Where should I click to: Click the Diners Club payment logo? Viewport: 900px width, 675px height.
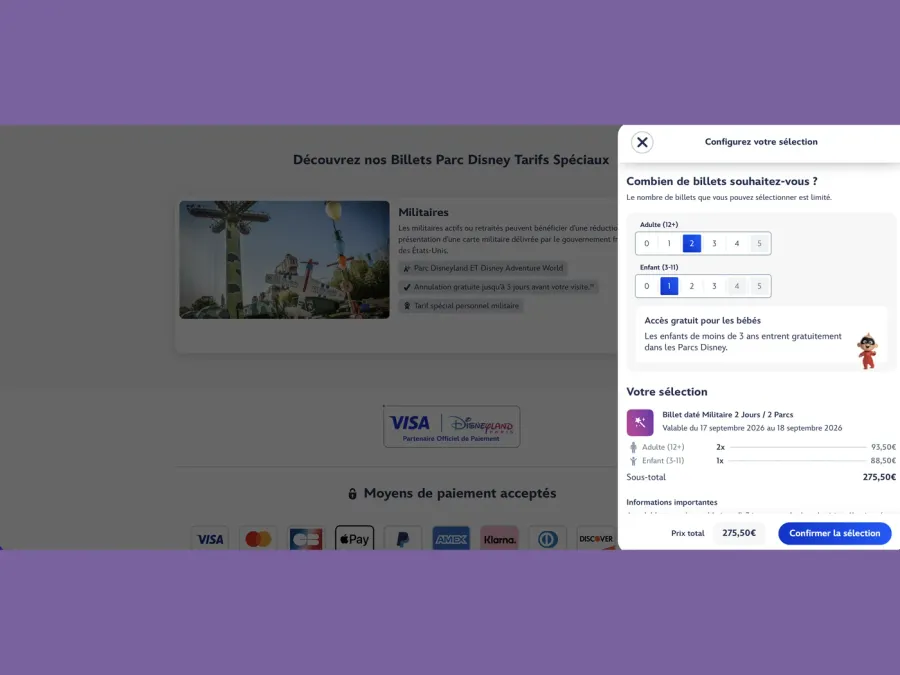pos(547,539)
